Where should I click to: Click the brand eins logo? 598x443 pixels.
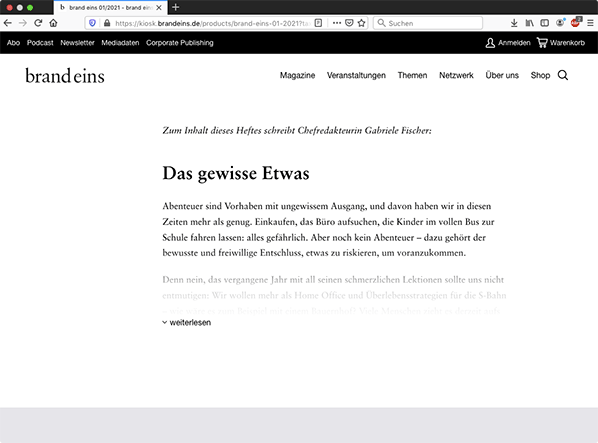(x=65, y=75)
